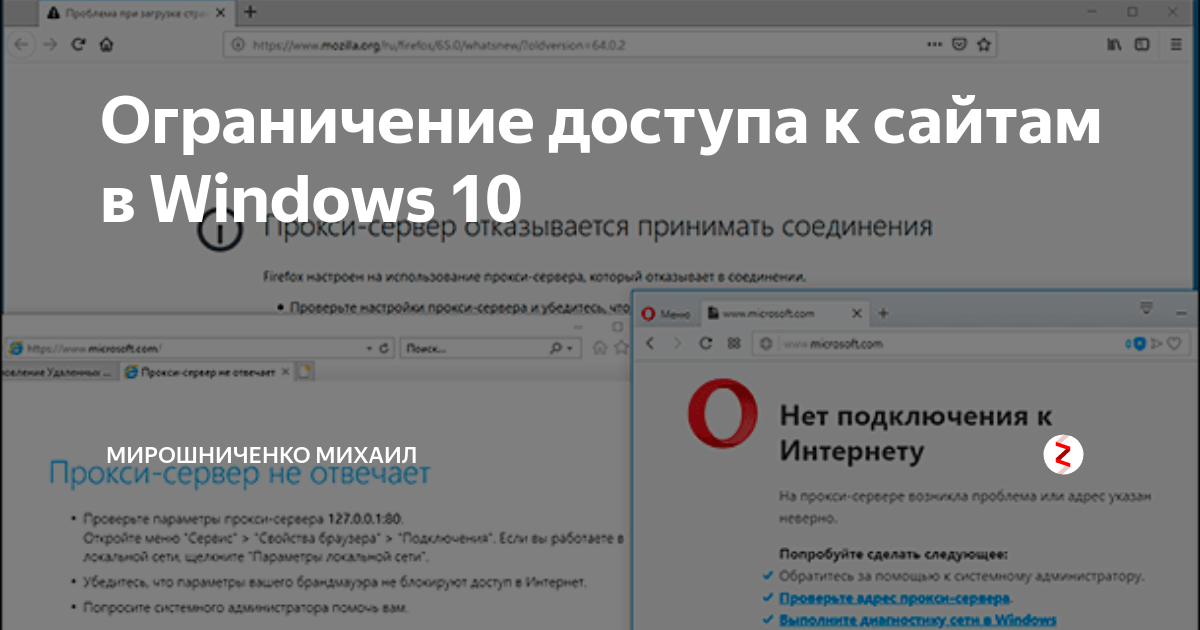Switch to the 'Прокси-сервер не отвечает' tab
The height and width of the screenshot is (630, 1200).
(x=207, y=372)
